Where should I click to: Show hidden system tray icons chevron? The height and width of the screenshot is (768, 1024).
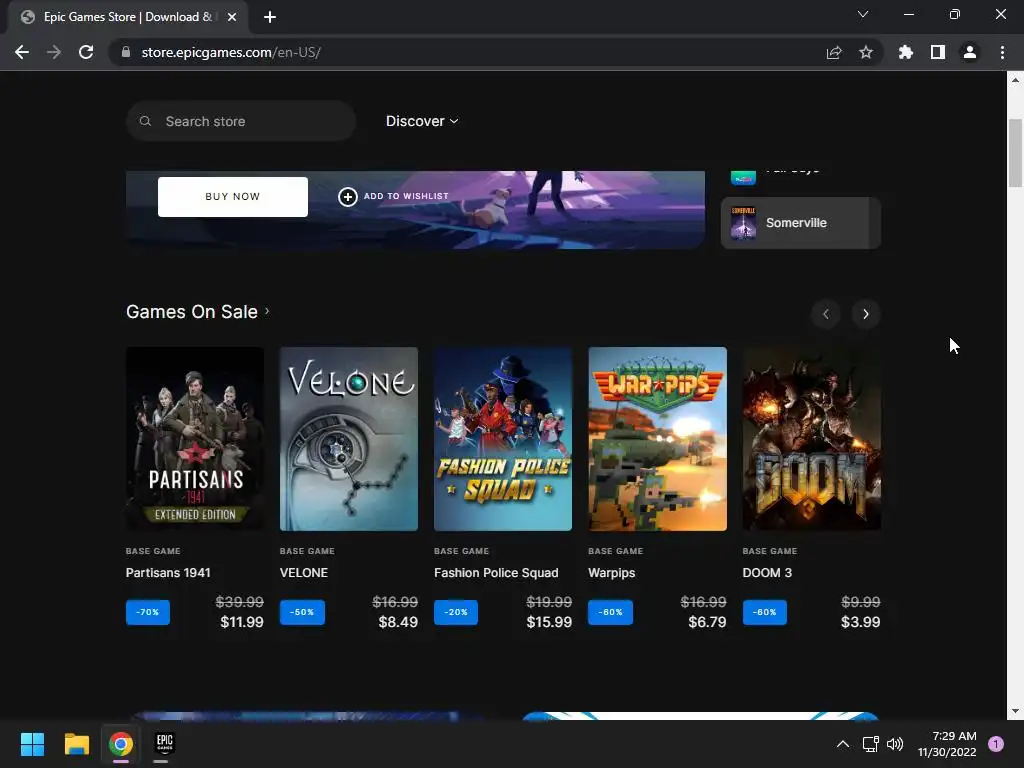[843, 744]
